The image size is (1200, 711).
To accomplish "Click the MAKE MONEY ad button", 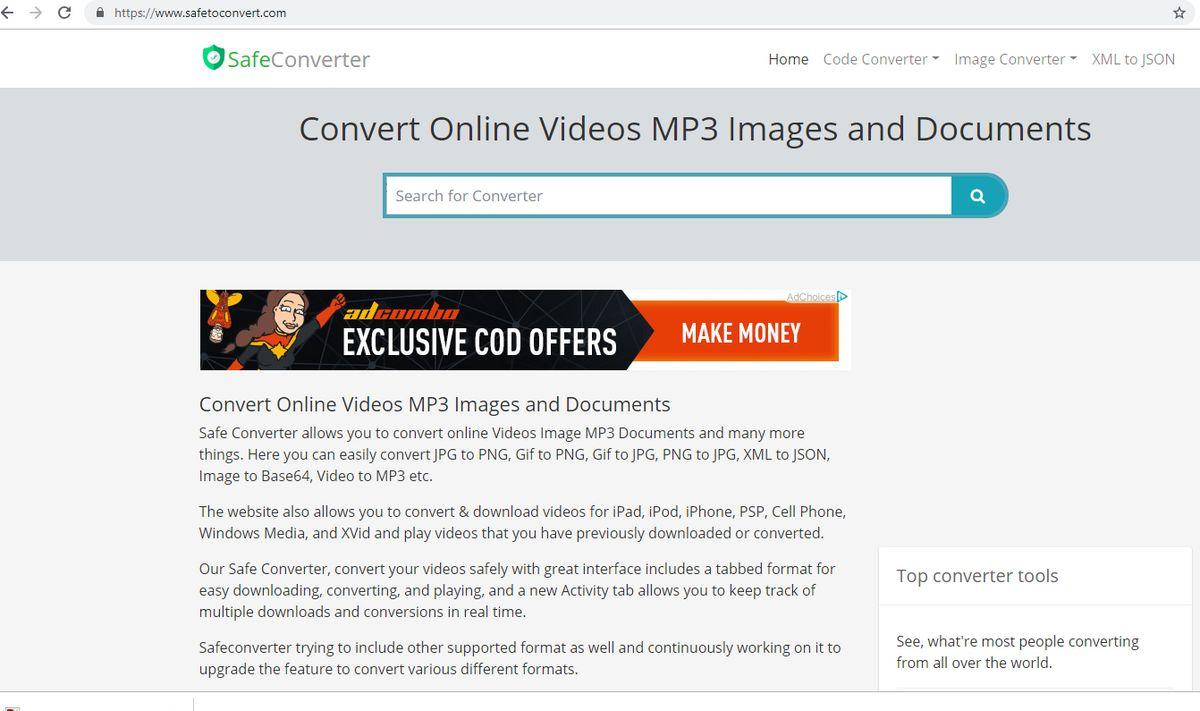I will (x=741, y=333).
